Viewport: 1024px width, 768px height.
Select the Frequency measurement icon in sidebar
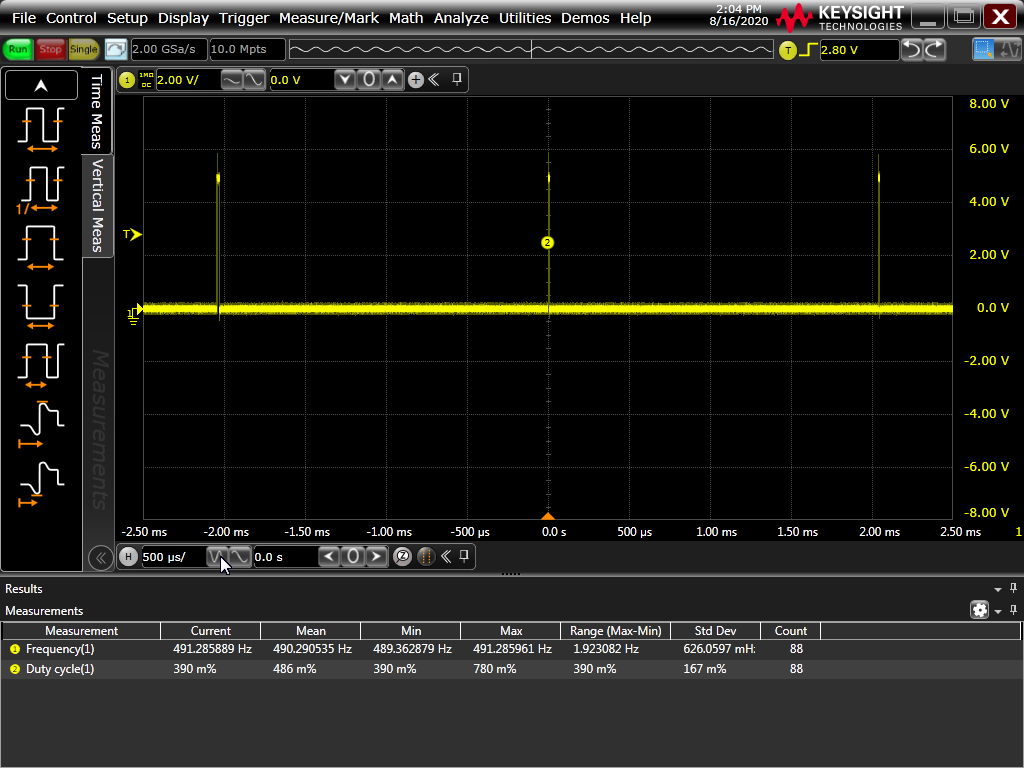40,186
